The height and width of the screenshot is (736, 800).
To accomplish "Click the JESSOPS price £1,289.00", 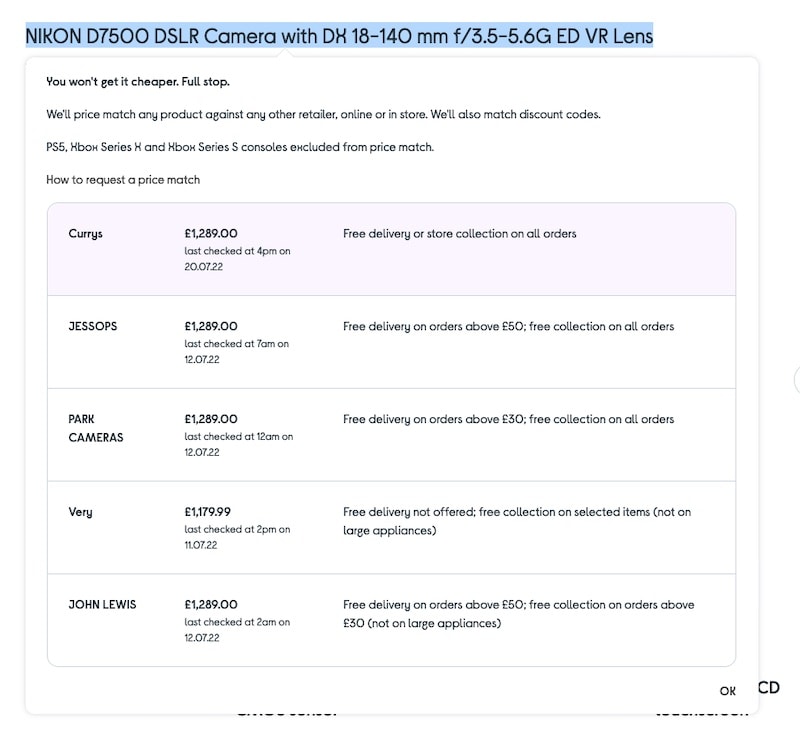I will 211,326.
